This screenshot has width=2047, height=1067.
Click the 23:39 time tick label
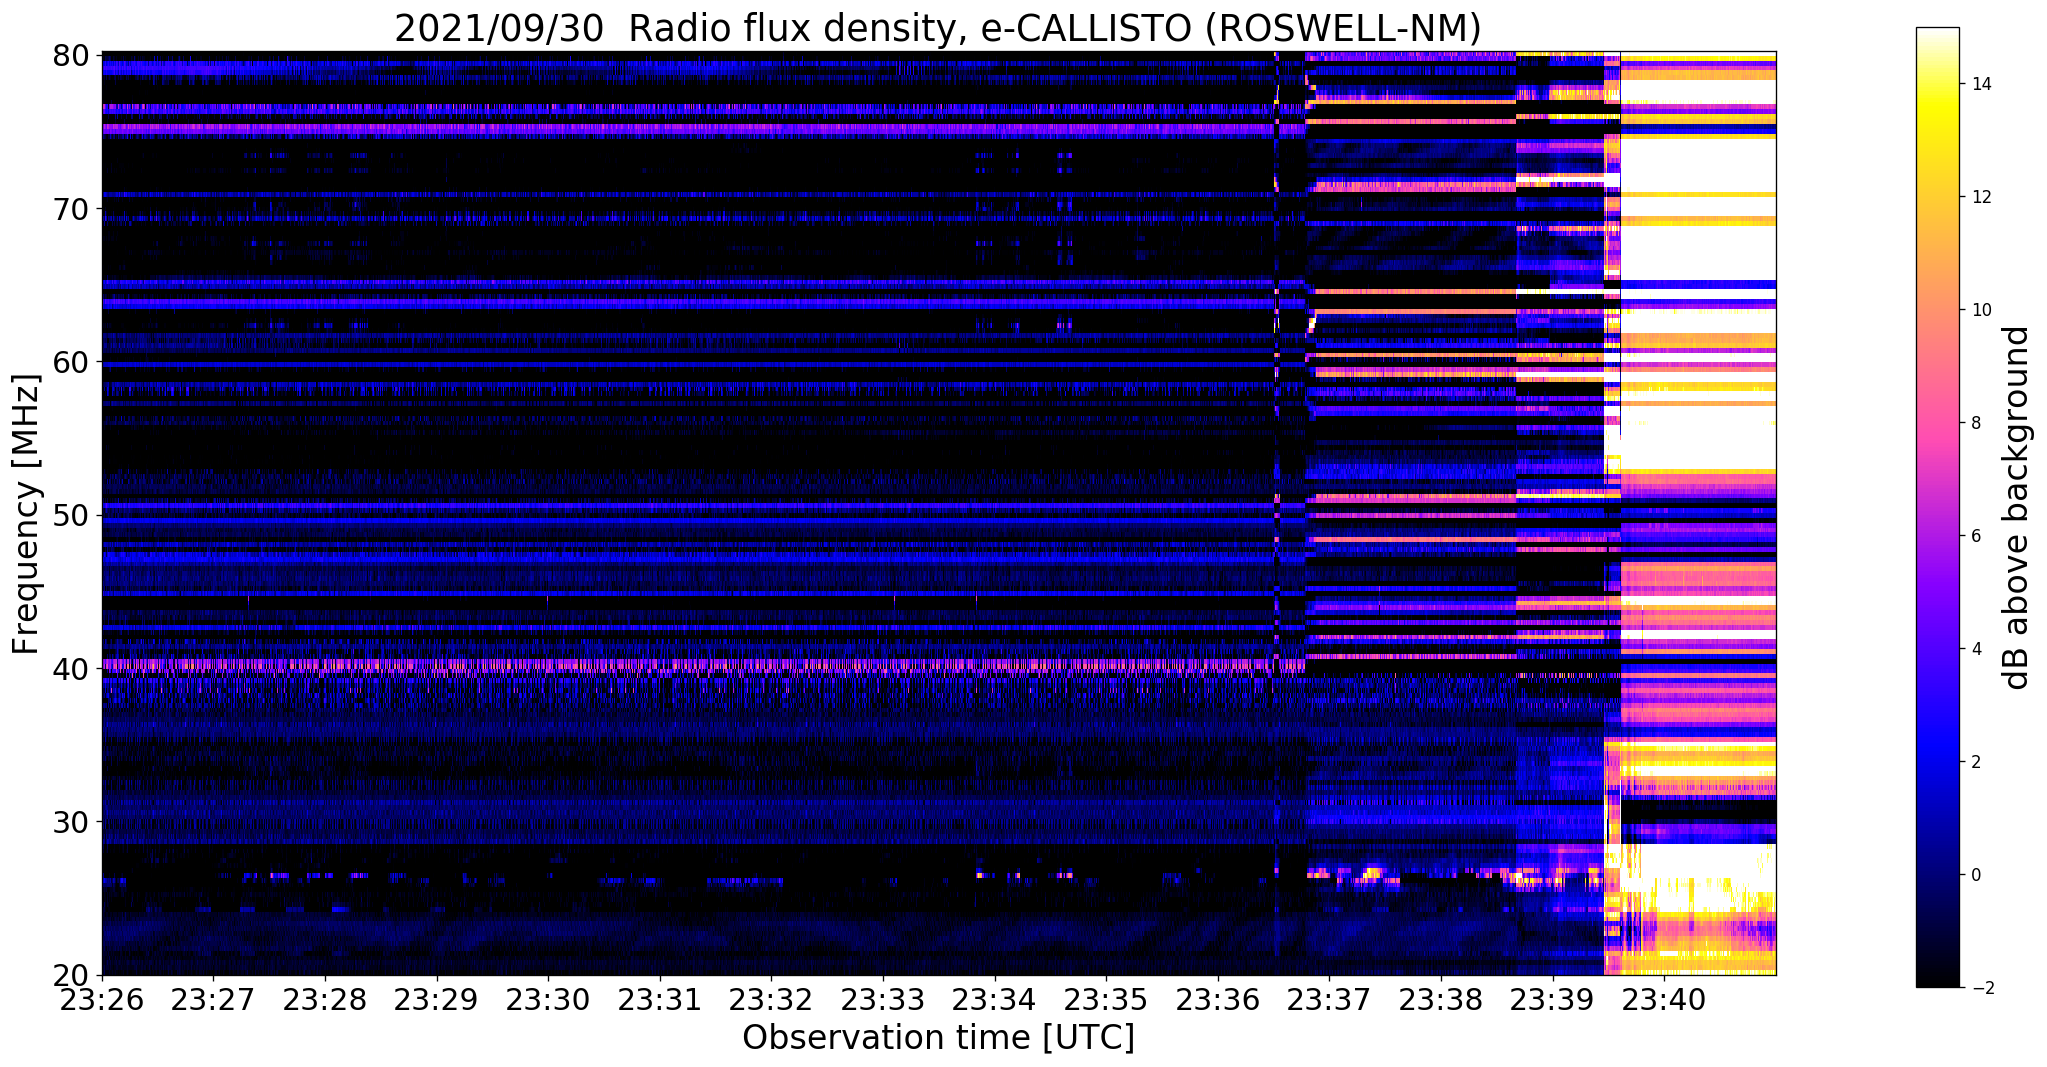[1553, 1000]
